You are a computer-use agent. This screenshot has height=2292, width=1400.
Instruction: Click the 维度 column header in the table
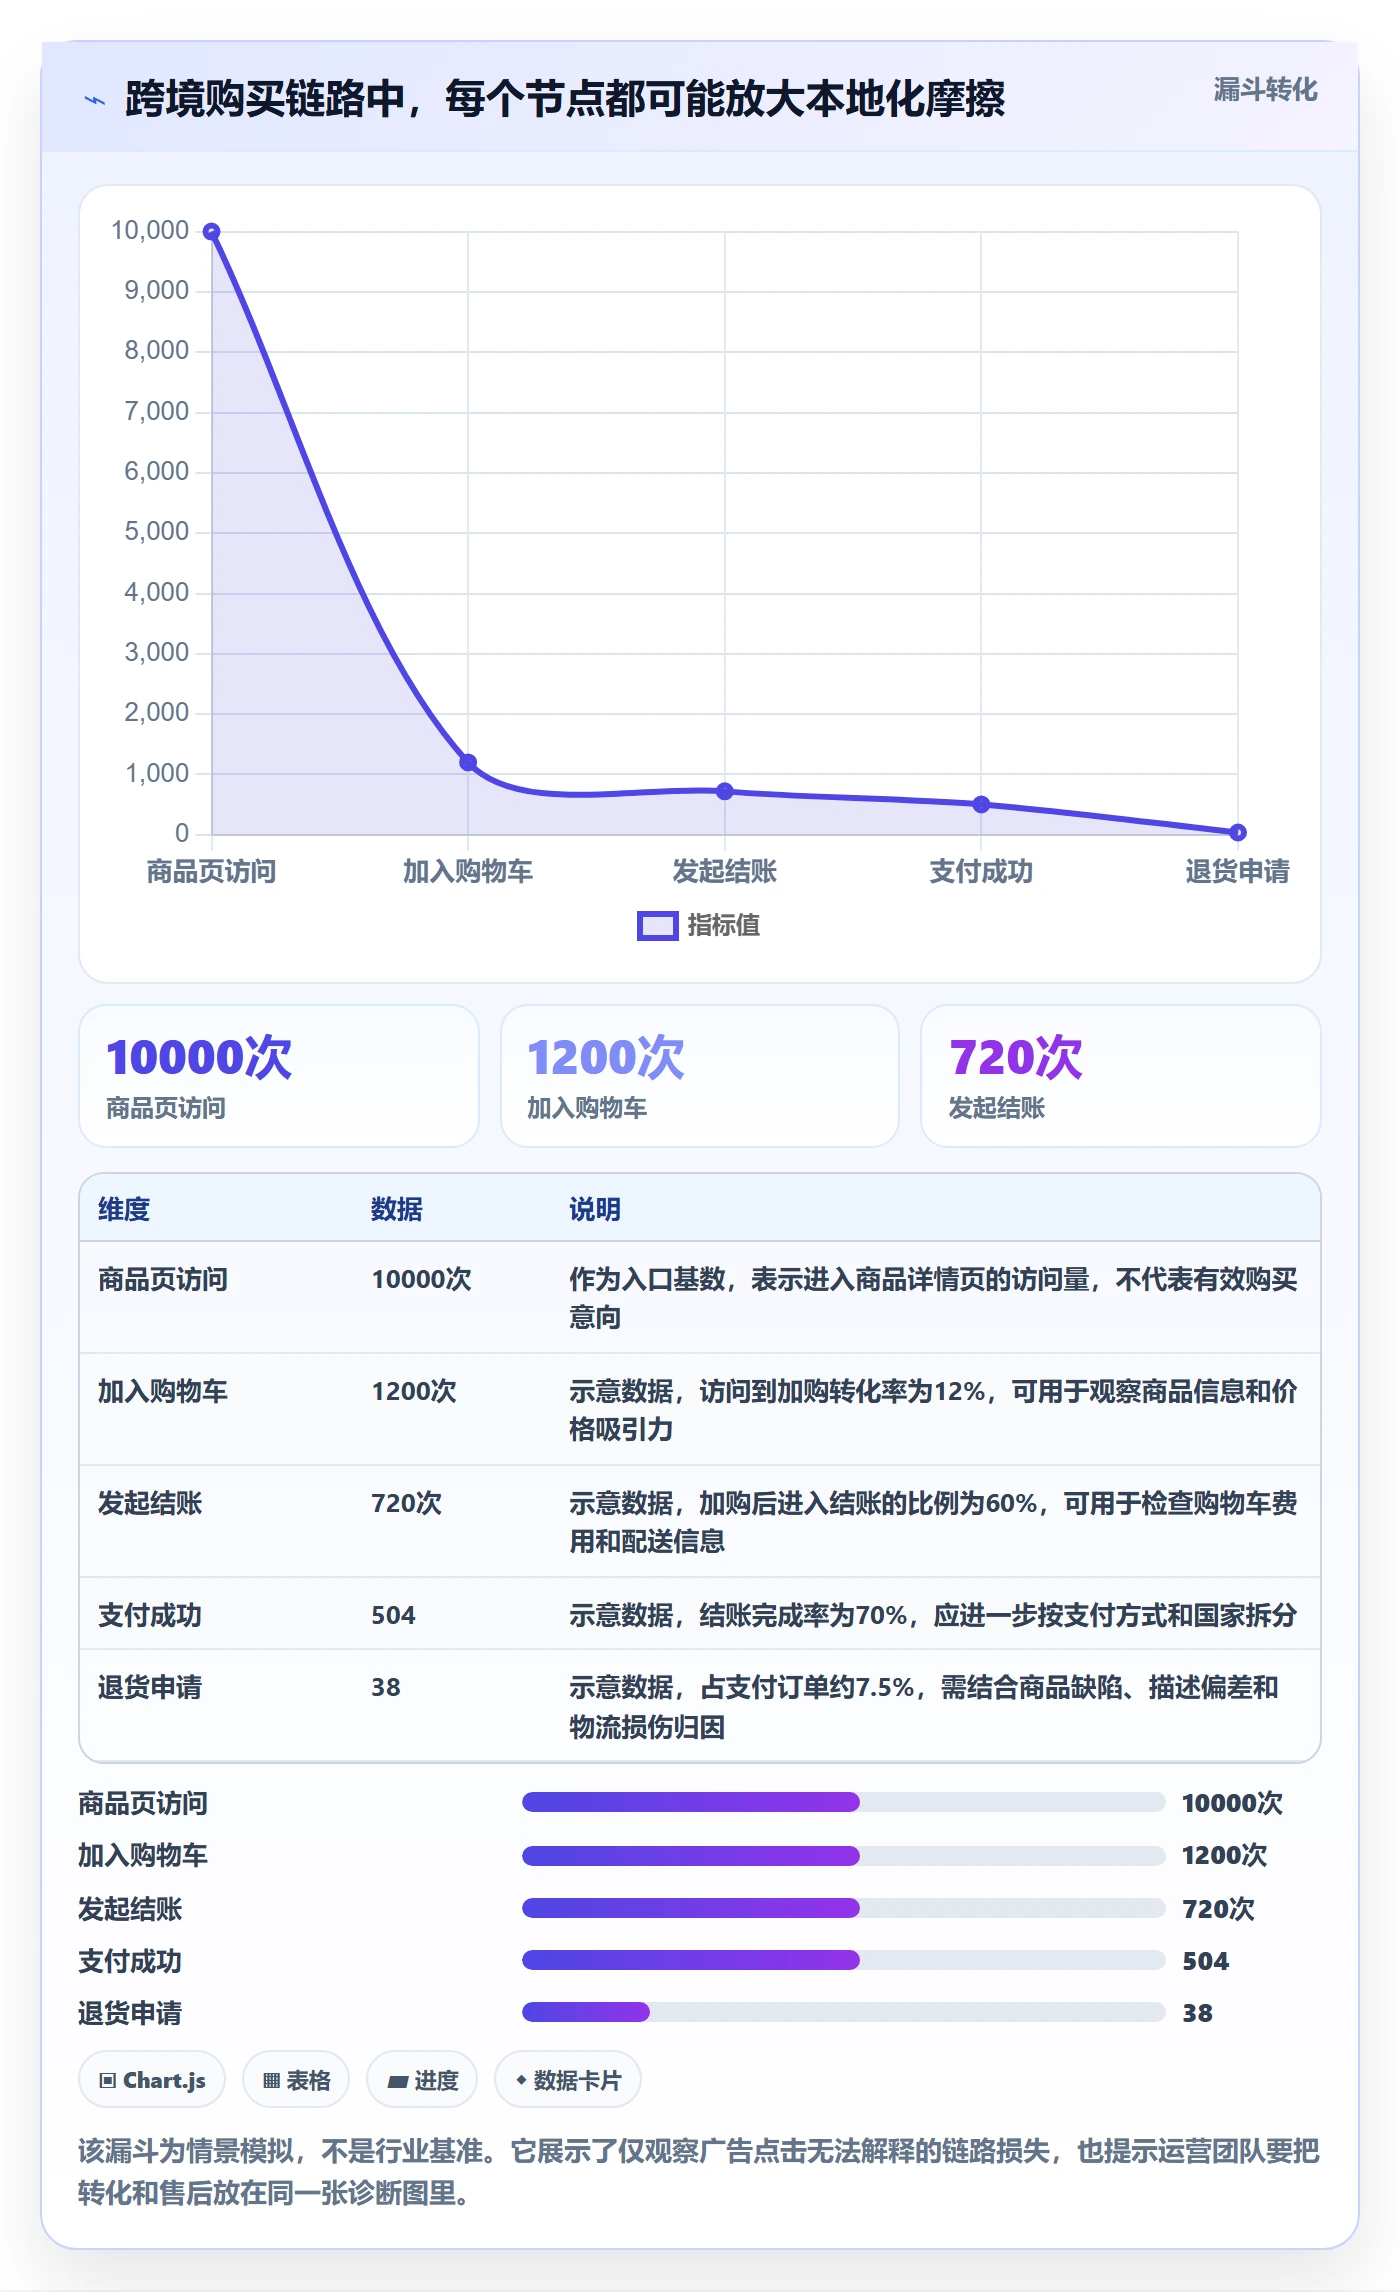tap(124, 1209)
